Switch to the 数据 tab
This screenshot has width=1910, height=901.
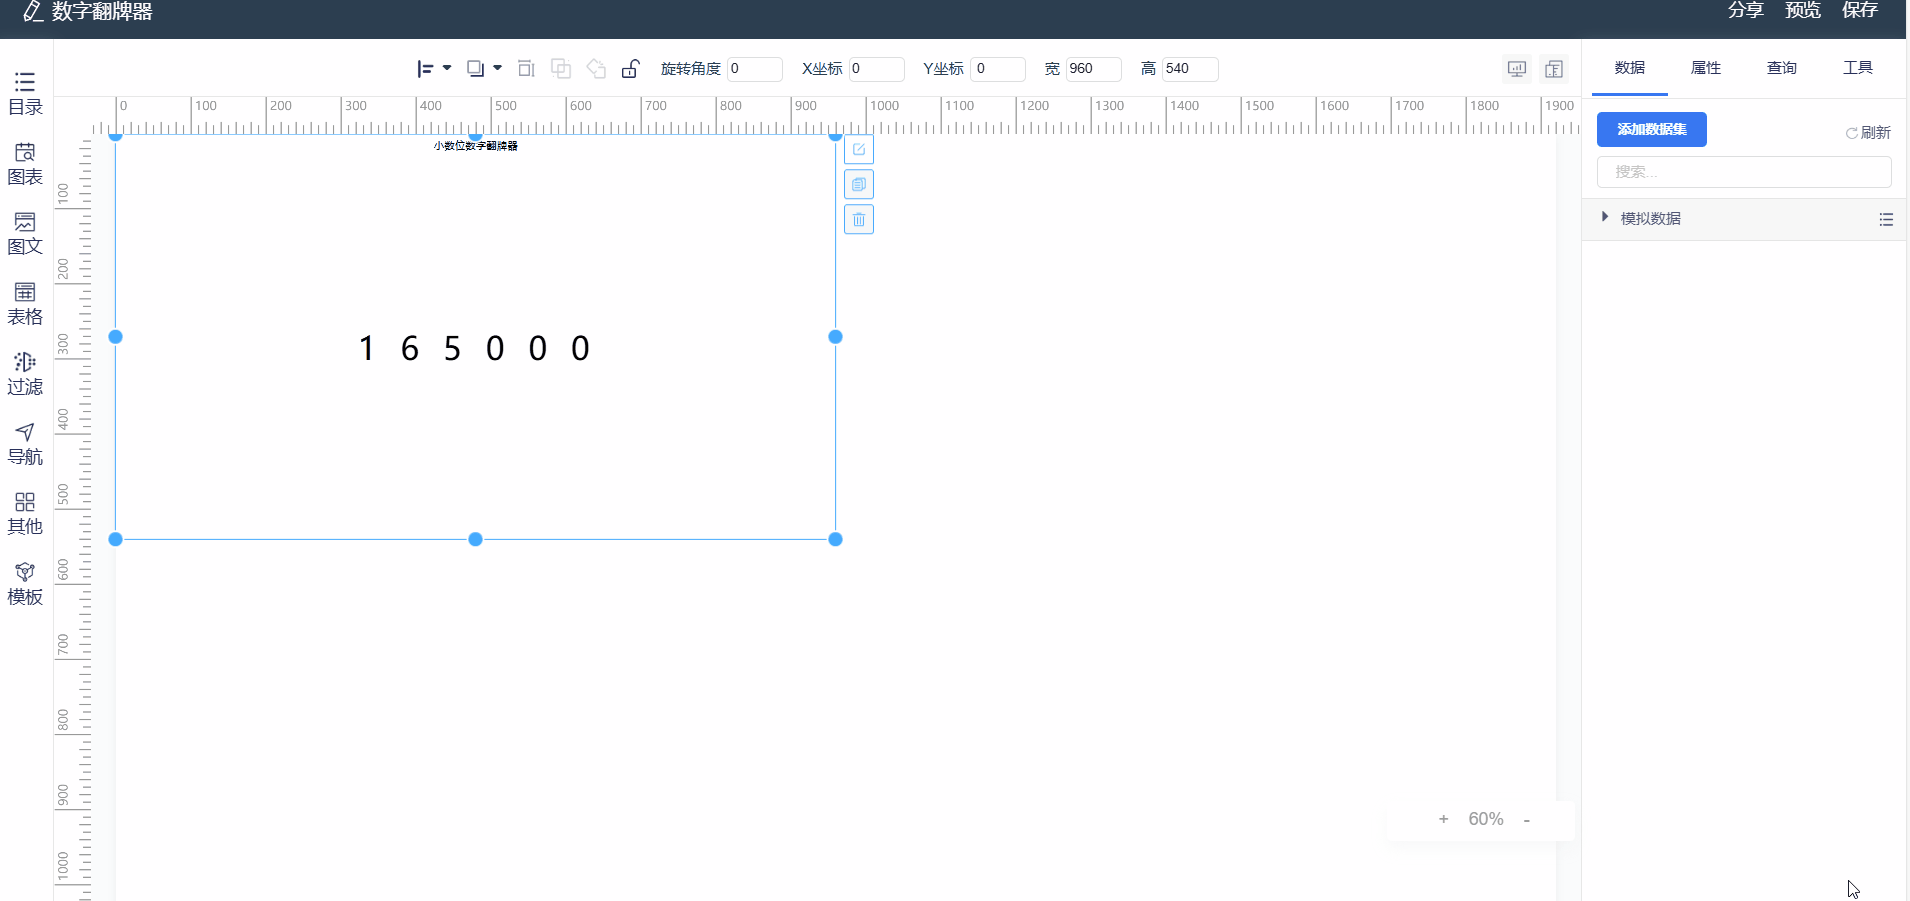[1630, 68]
